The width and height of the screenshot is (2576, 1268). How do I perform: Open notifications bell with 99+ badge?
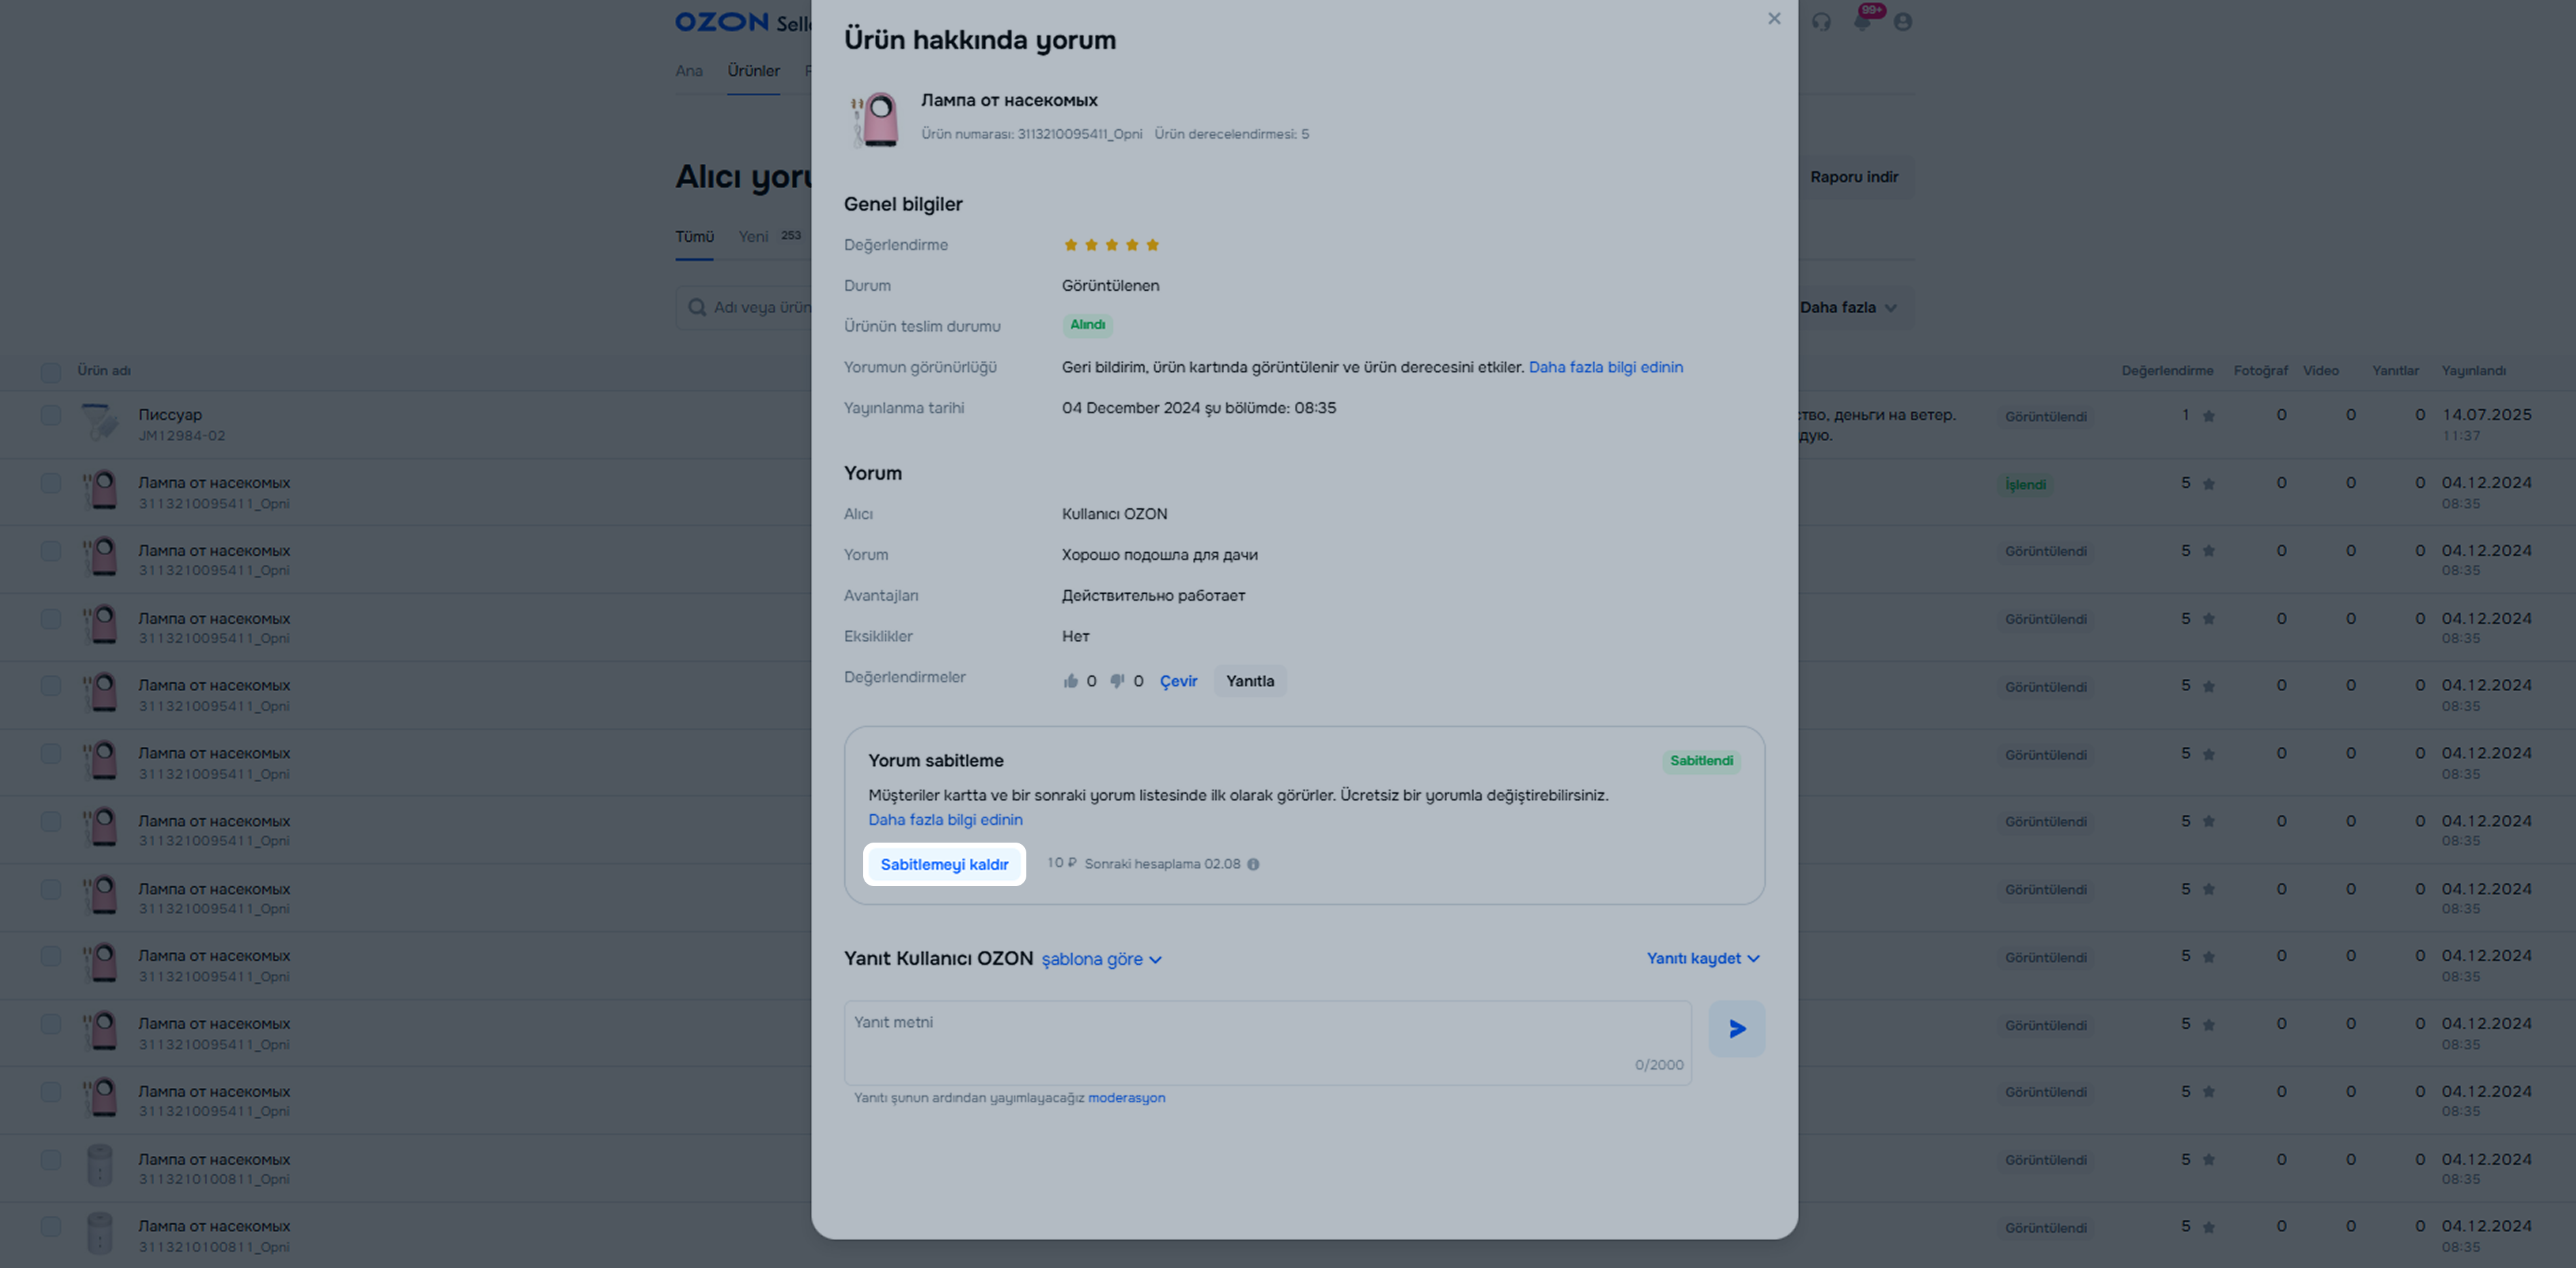pos(1863,20)
